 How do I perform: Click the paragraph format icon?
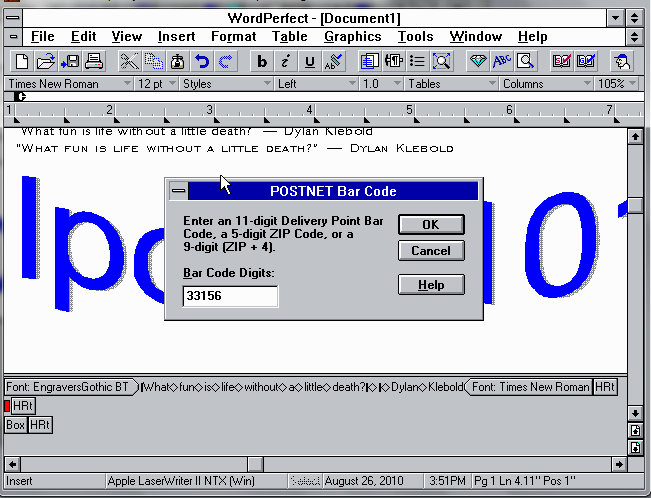pyautogui.click(x=393, y=62)
